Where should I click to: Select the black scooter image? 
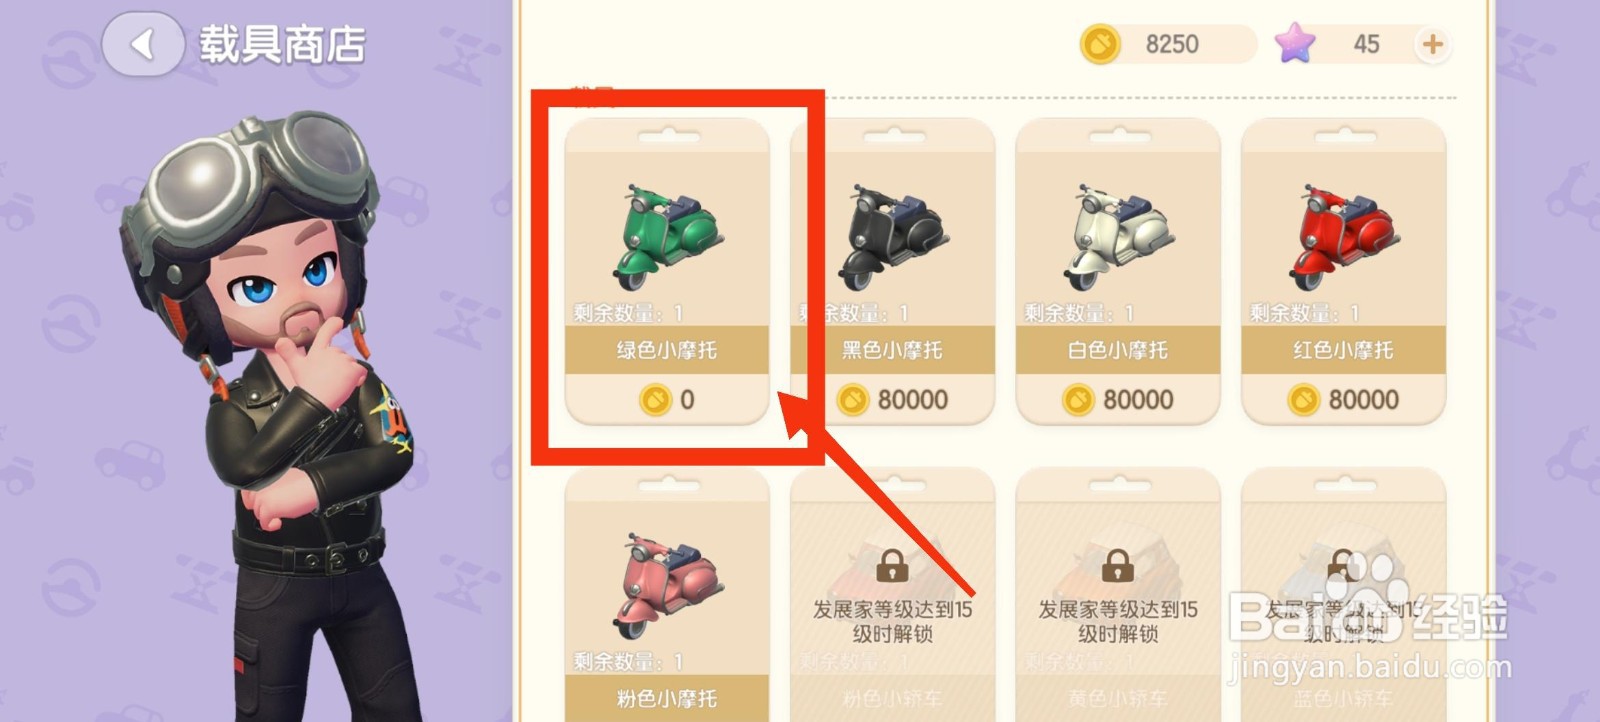click(893, 234)
